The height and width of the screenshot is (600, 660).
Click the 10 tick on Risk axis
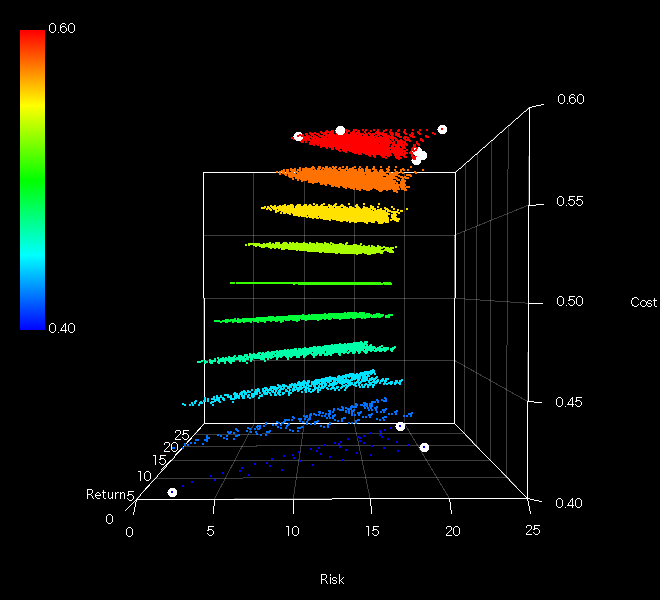click(x=293, y=531)
